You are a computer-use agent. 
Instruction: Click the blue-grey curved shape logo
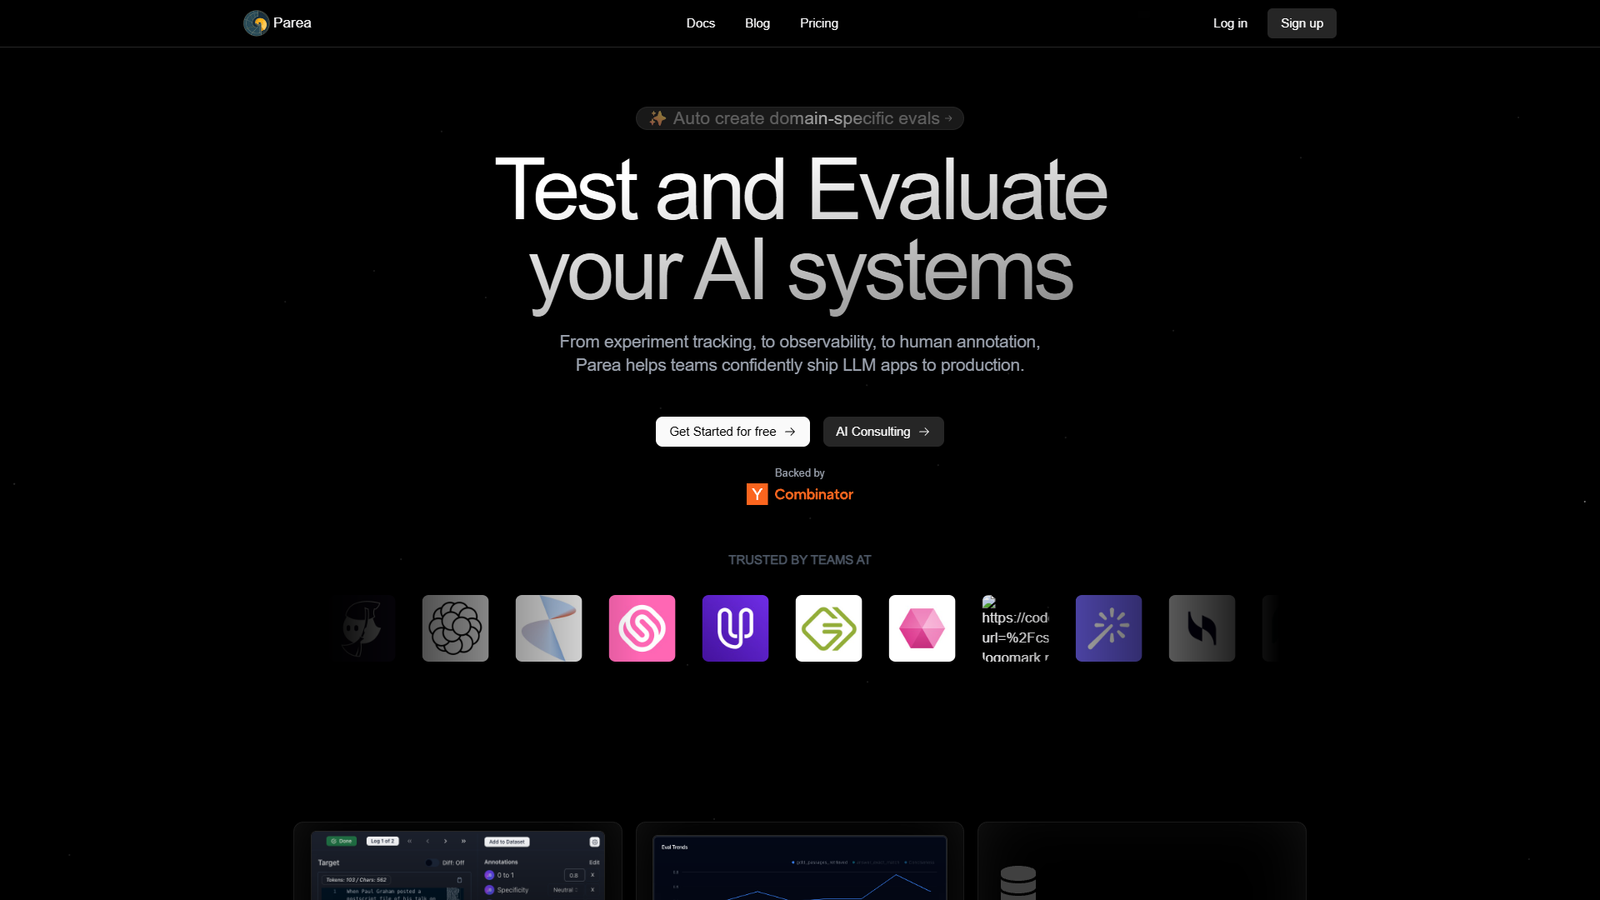pos(549,628)
